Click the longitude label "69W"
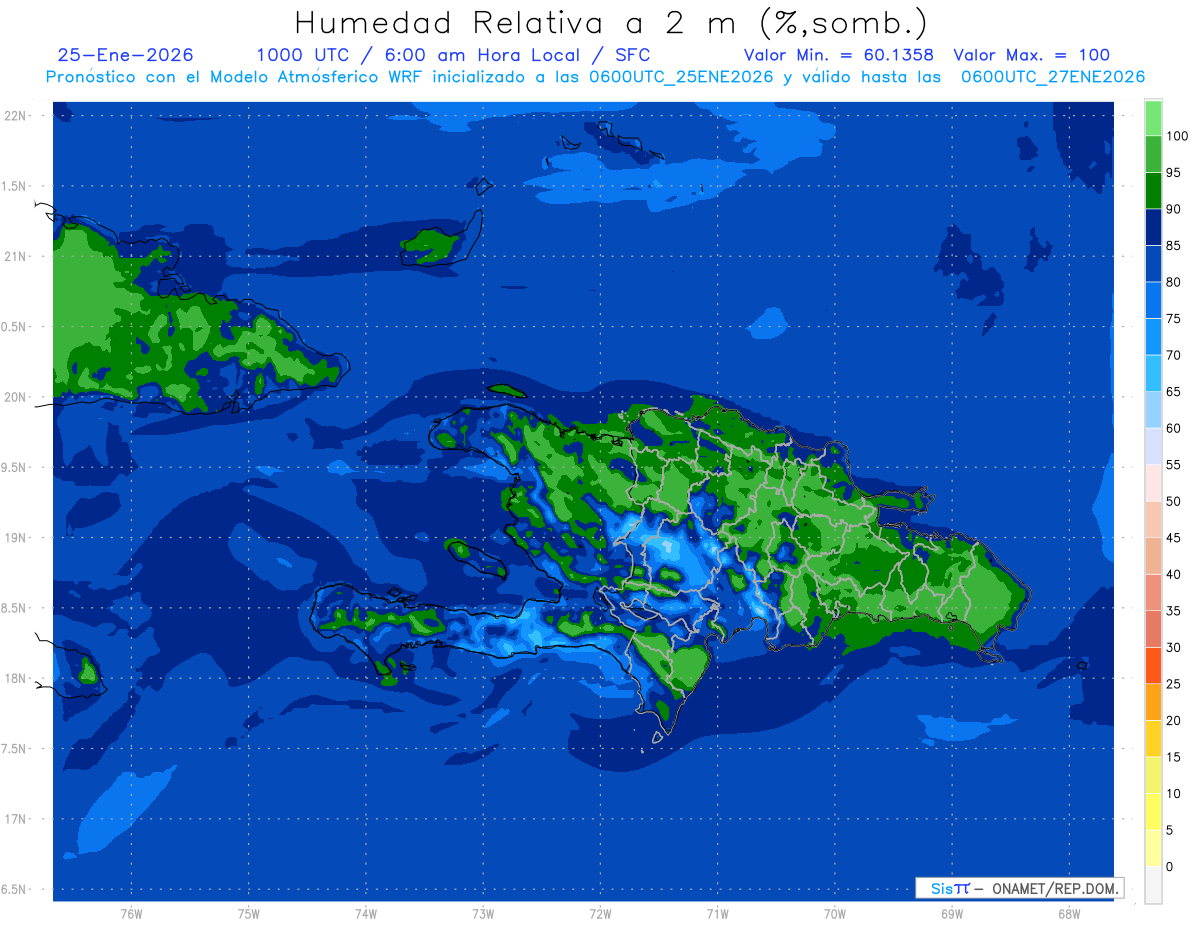 click(x=952, y=914)
